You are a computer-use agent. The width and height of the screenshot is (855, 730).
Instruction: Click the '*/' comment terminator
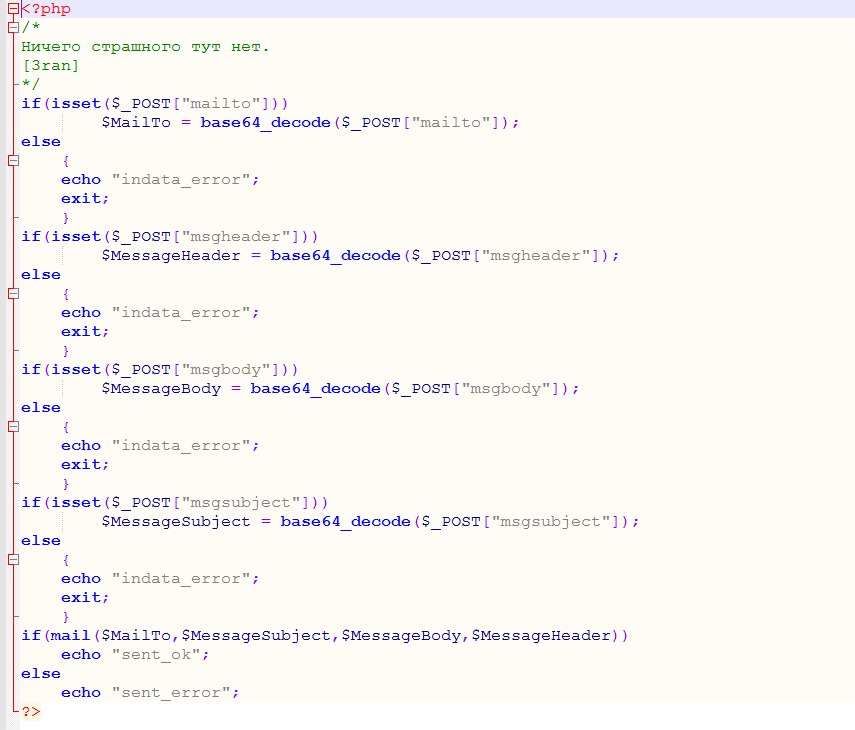[31, 85]
